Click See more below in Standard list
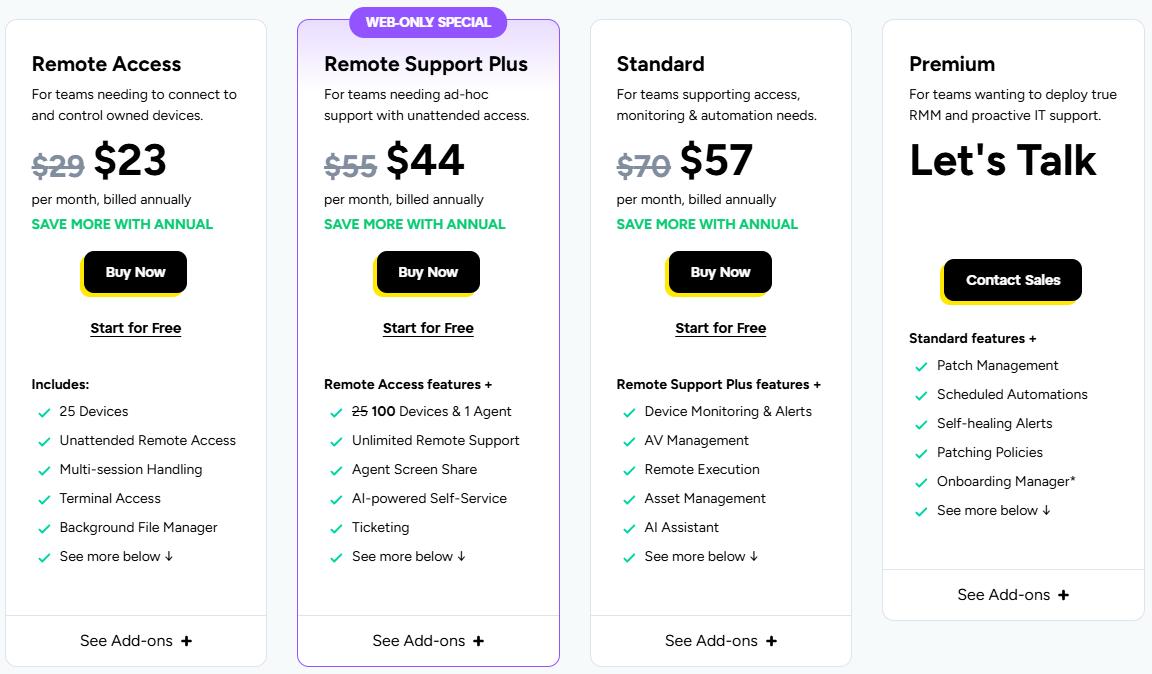The width and height of the screenshot is (1152, 674). pyautogui.click(x=701, y=556)
